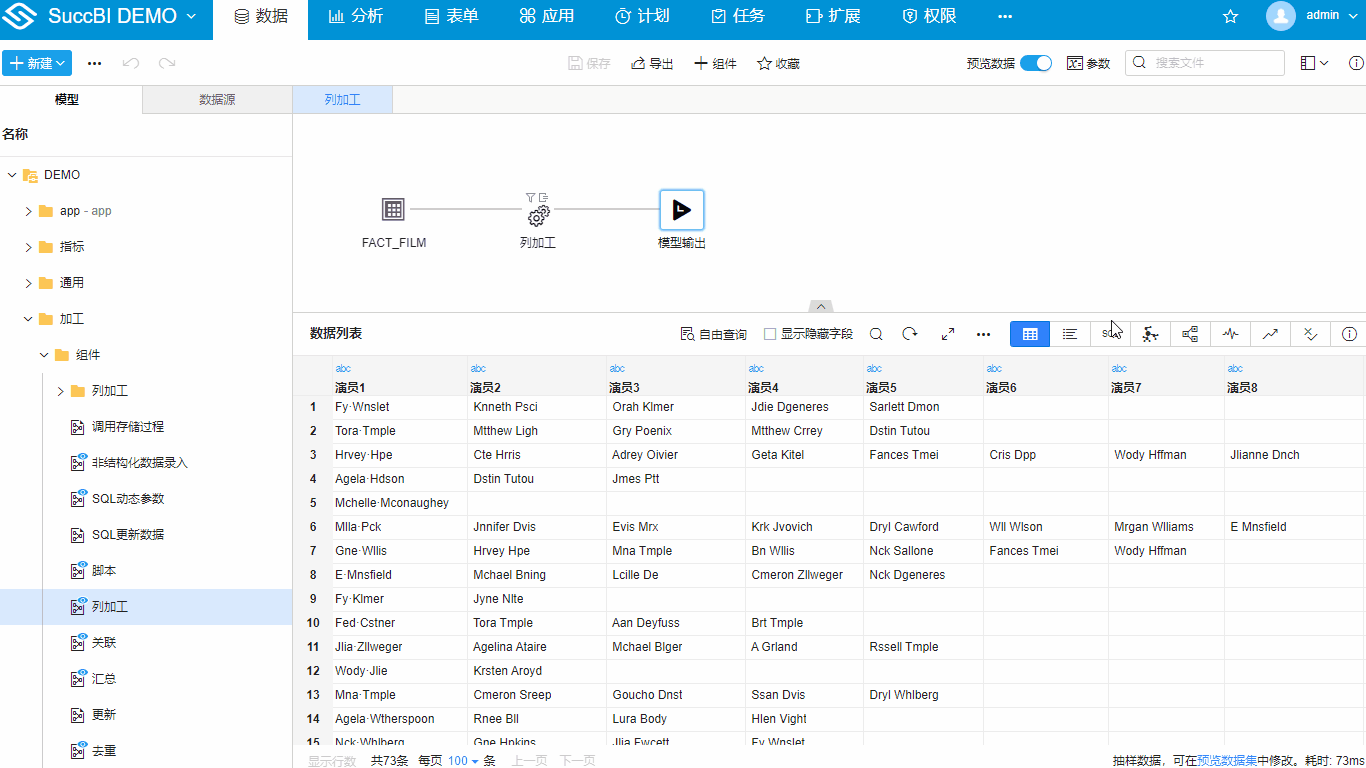Viewport: 1366px width, 768px height.
Task: Click the 导出 export button
Action: pos(651,62)
